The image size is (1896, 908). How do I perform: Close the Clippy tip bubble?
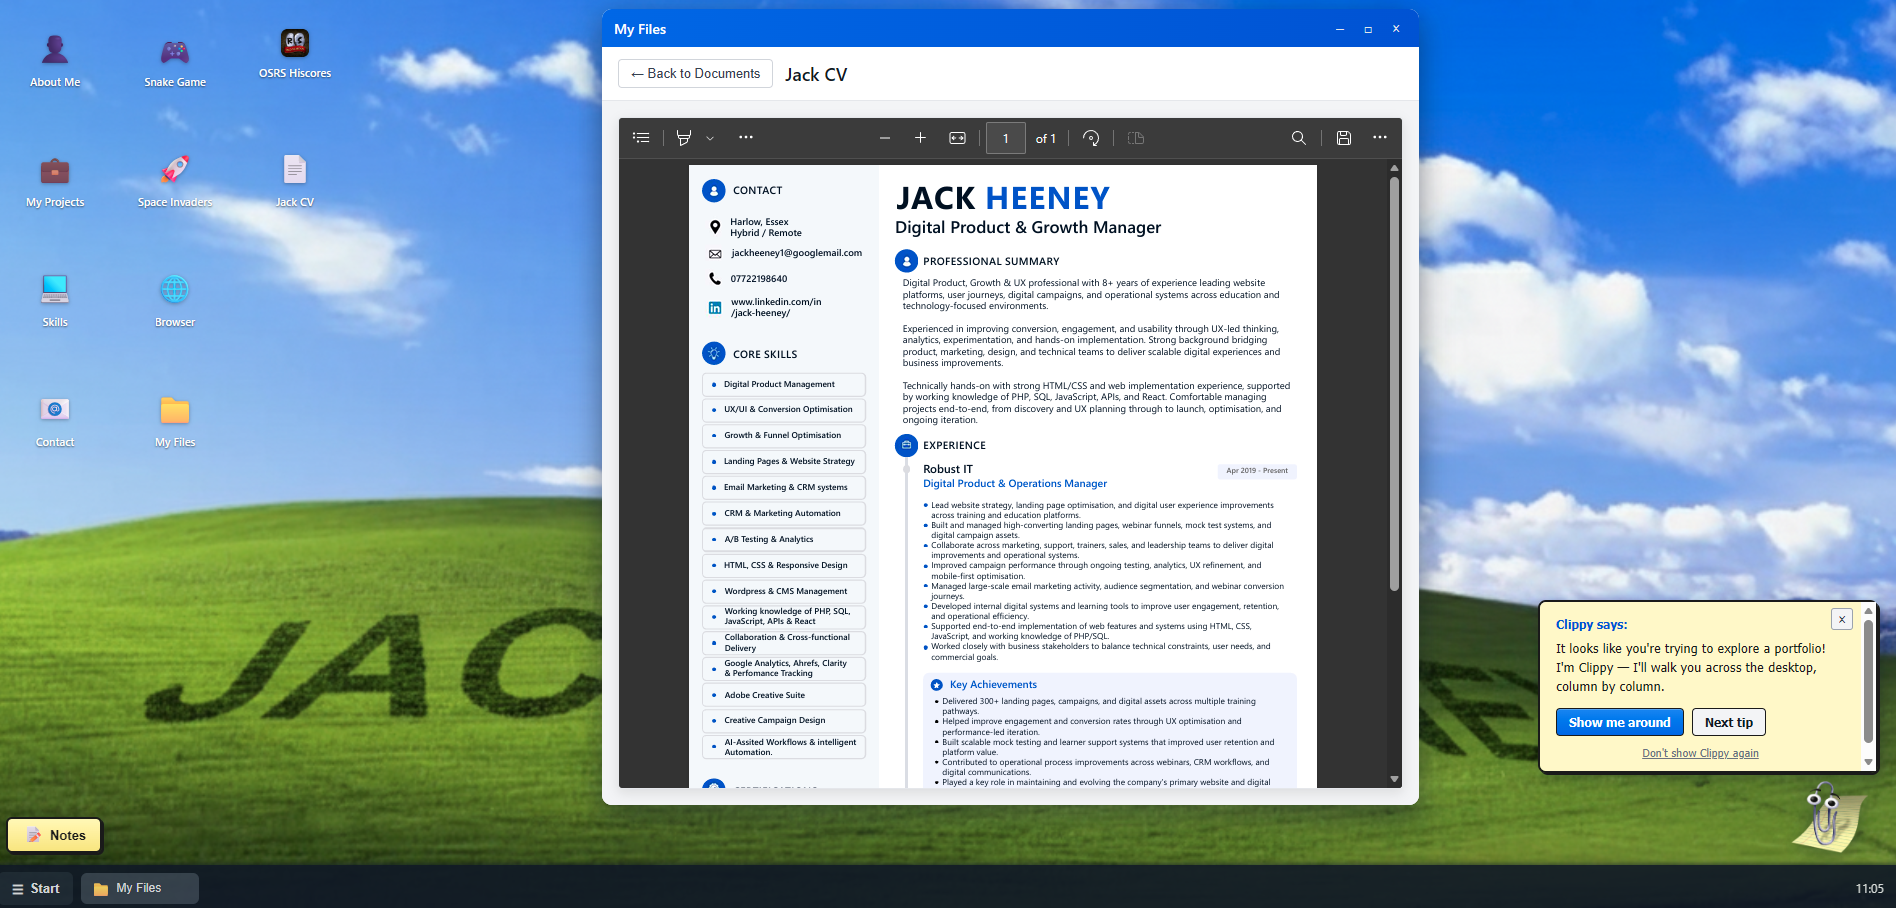1842,619
